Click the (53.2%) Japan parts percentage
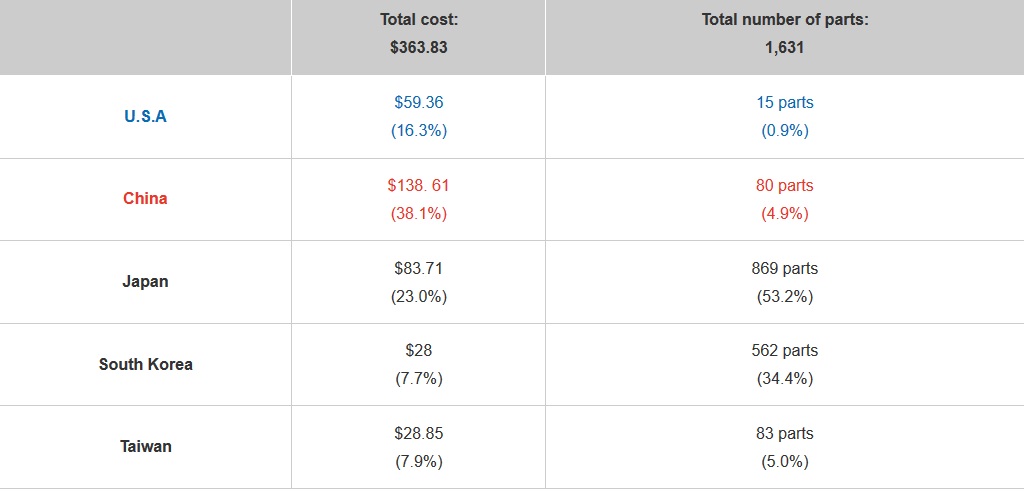Viewport: 1035px width, 491px height. click(x=784, y=296)
